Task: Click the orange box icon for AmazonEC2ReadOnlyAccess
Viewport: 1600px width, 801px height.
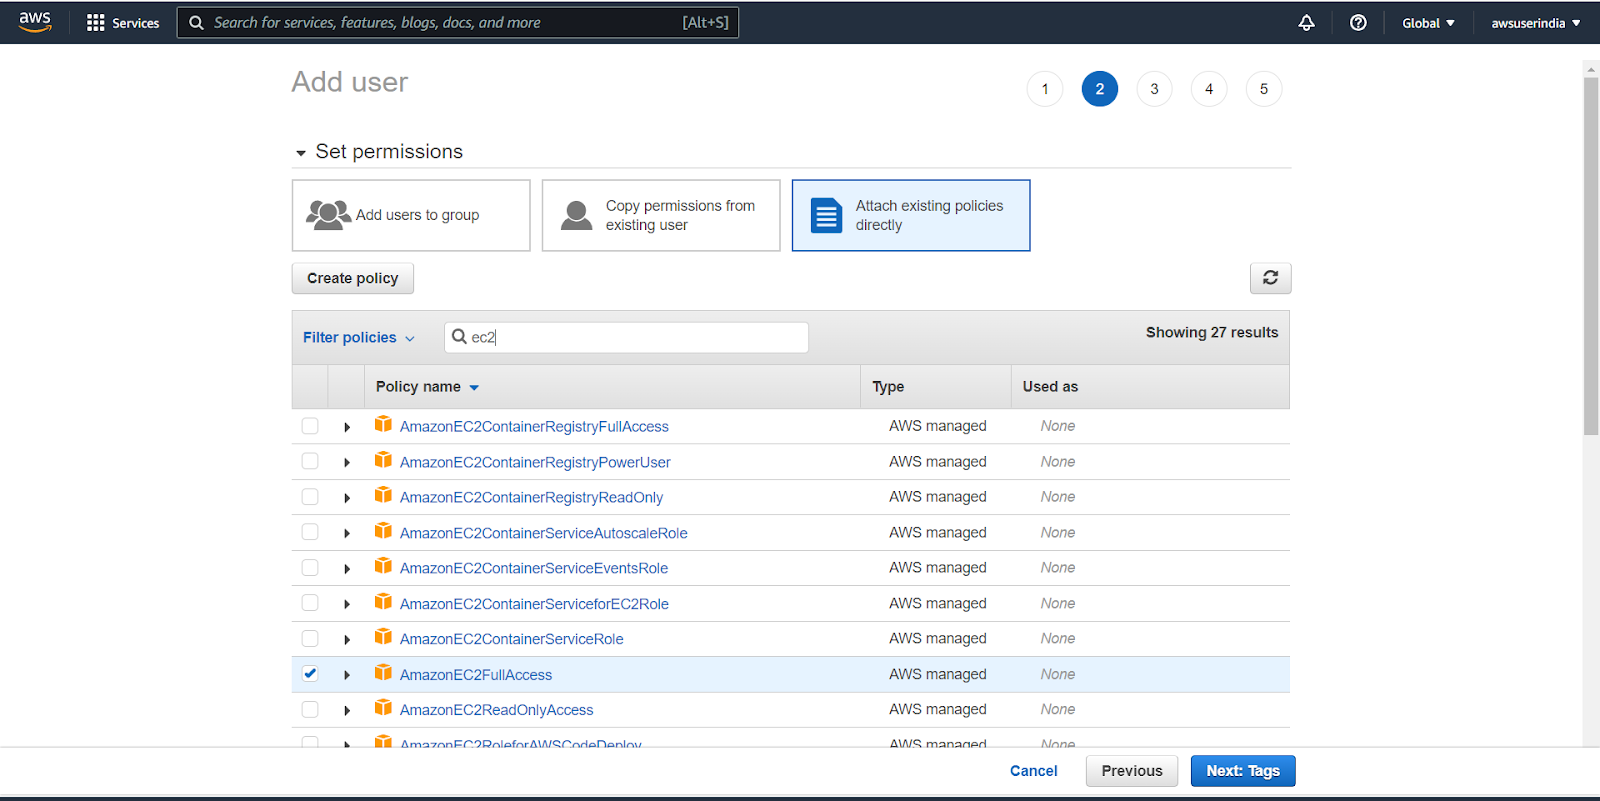Action: tap(383, 708)
